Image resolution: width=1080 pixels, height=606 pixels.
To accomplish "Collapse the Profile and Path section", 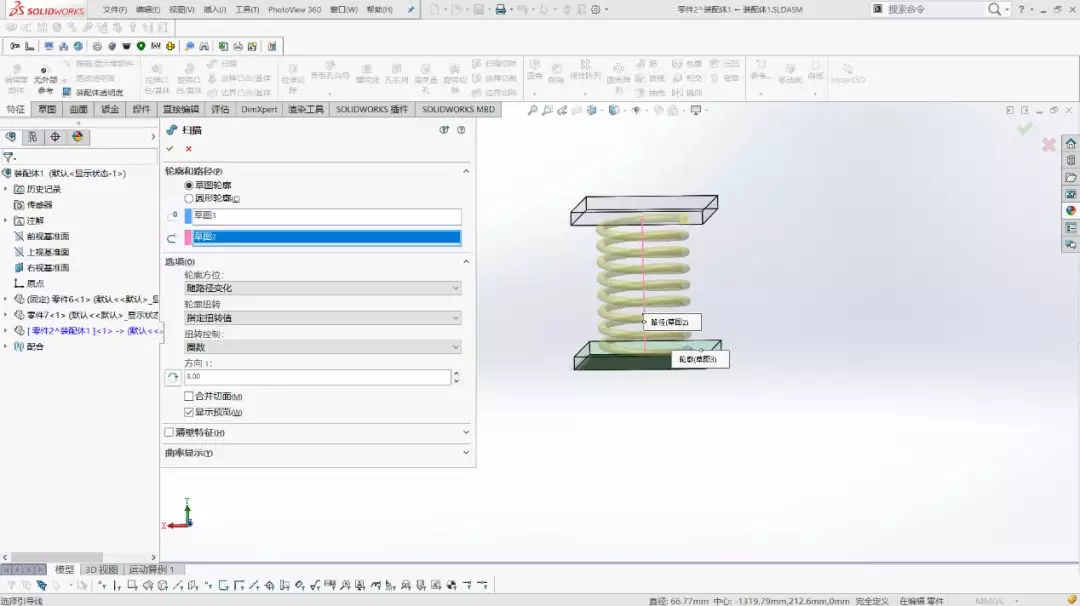I will pyautogui.click(x=466, y=171).
